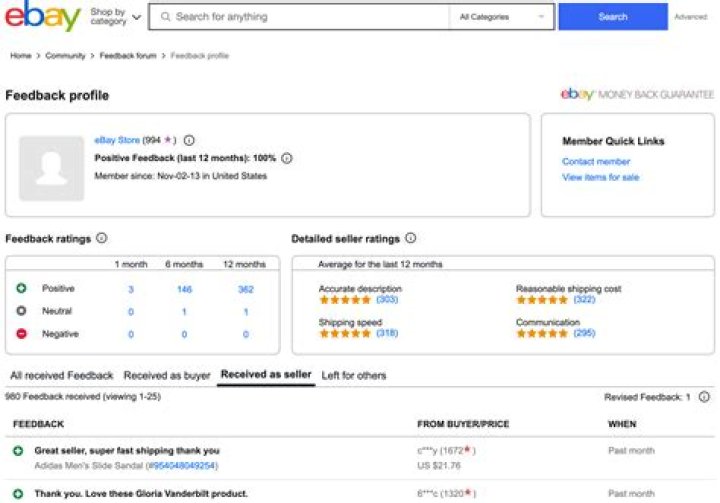Click the eBay logo
The width and height of the screenshot is (720, 503).
pyautogui.click(x=42, y=17)
